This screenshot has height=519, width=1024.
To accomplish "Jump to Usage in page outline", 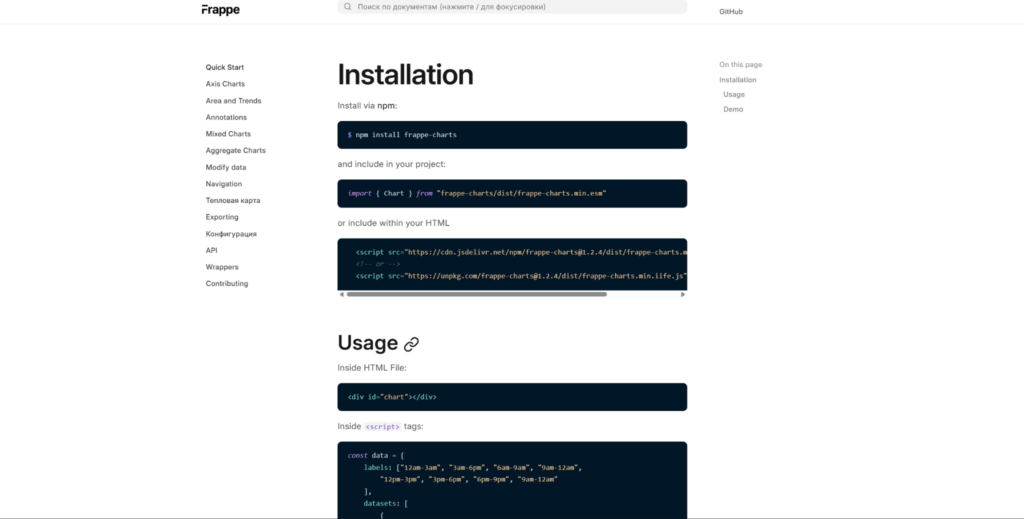I will tap(734, 95).
